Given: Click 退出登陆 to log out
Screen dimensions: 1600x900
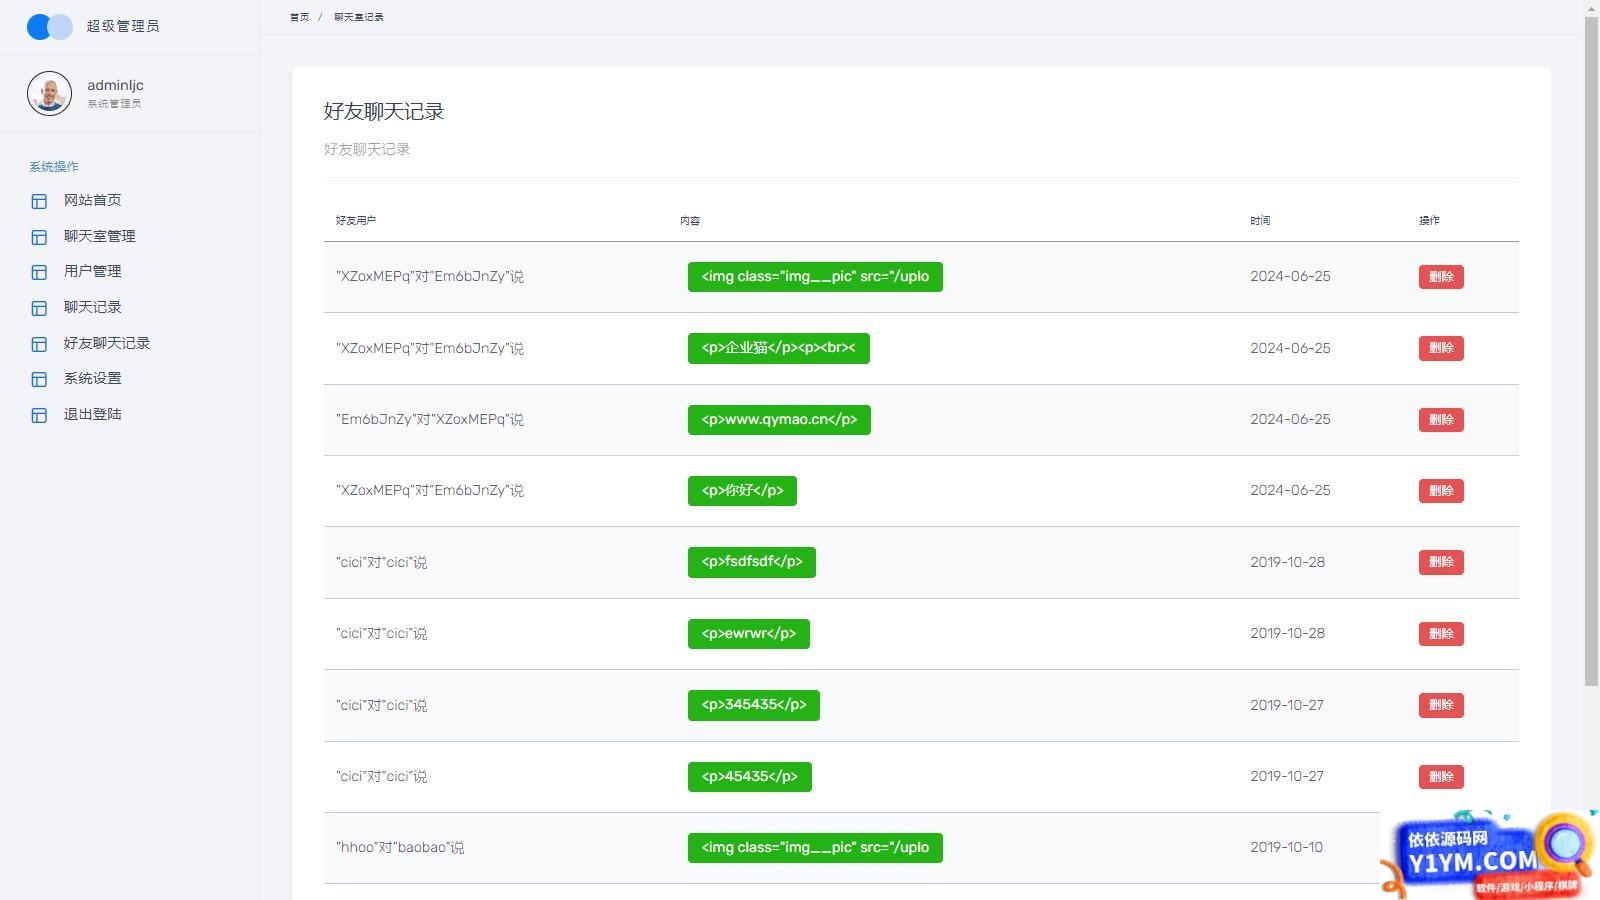Looking at the screenshot, I should tap(93, 414).
